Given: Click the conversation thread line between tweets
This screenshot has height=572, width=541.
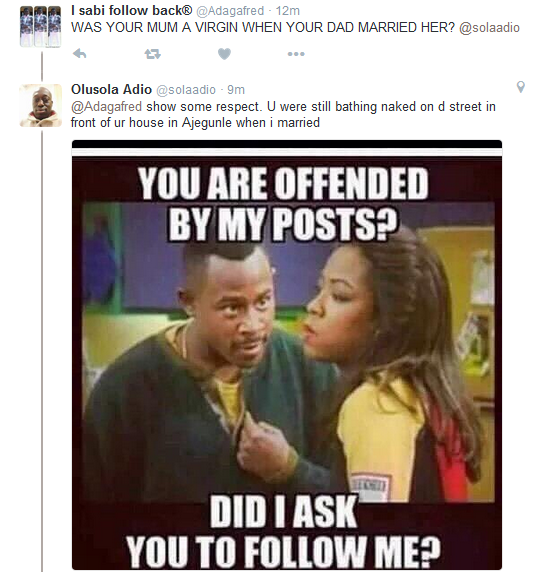Looking at the screenshot, I should pos(42,66).
